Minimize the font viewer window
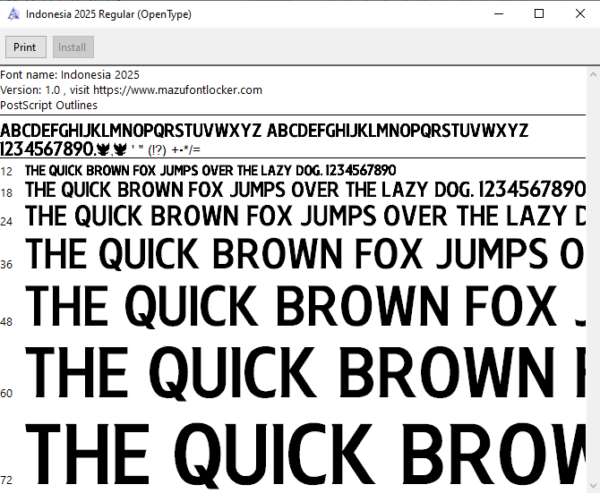The width and height of the screenshot is (600, 493). tap(499, 14)
